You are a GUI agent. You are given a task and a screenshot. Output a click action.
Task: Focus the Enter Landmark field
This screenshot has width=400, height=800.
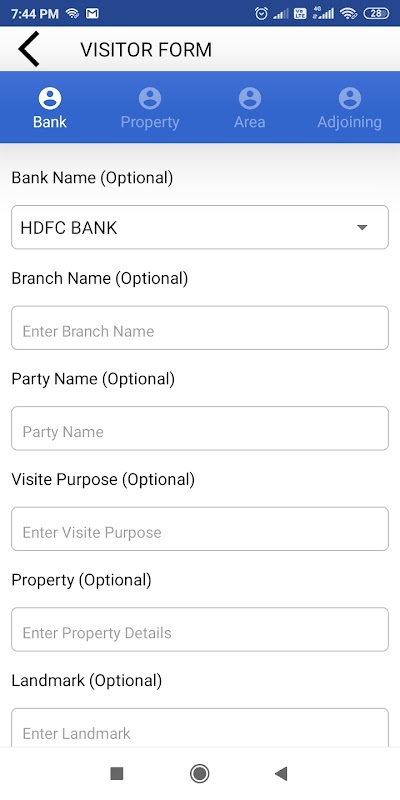(x=200, y=728)
